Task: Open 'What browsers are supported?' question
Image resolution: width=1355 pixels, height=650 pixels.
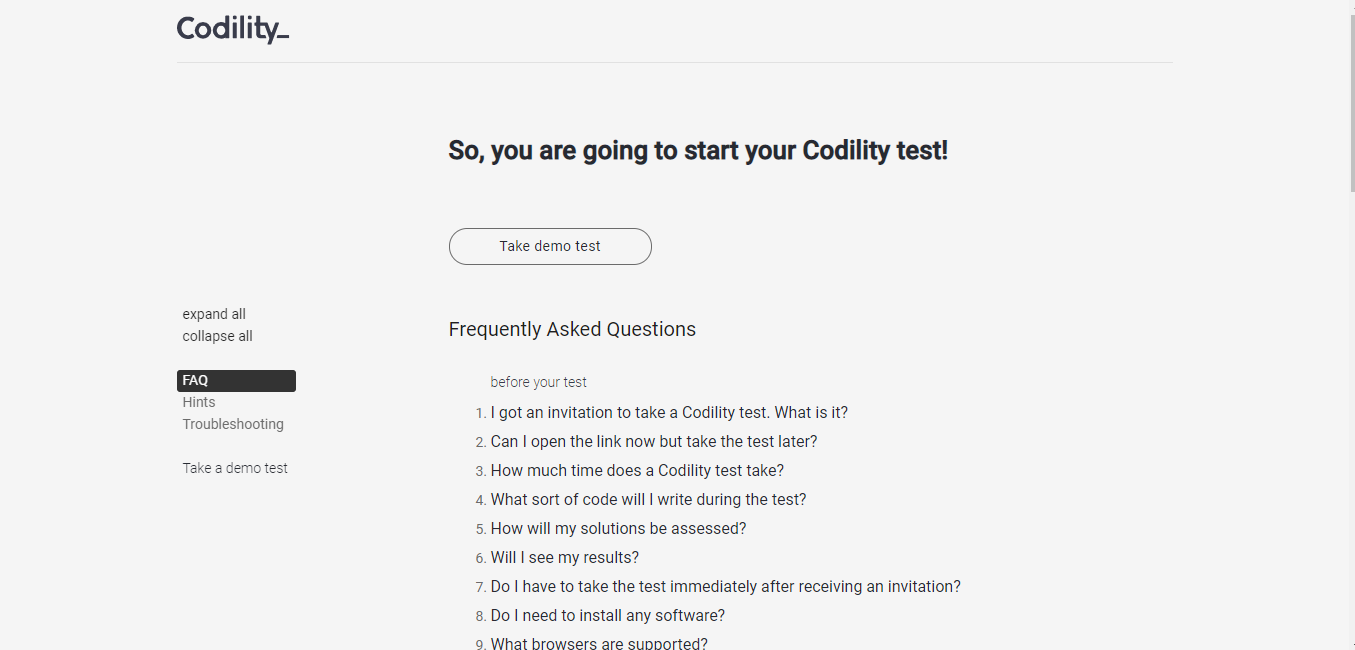Action: [599, 643]
